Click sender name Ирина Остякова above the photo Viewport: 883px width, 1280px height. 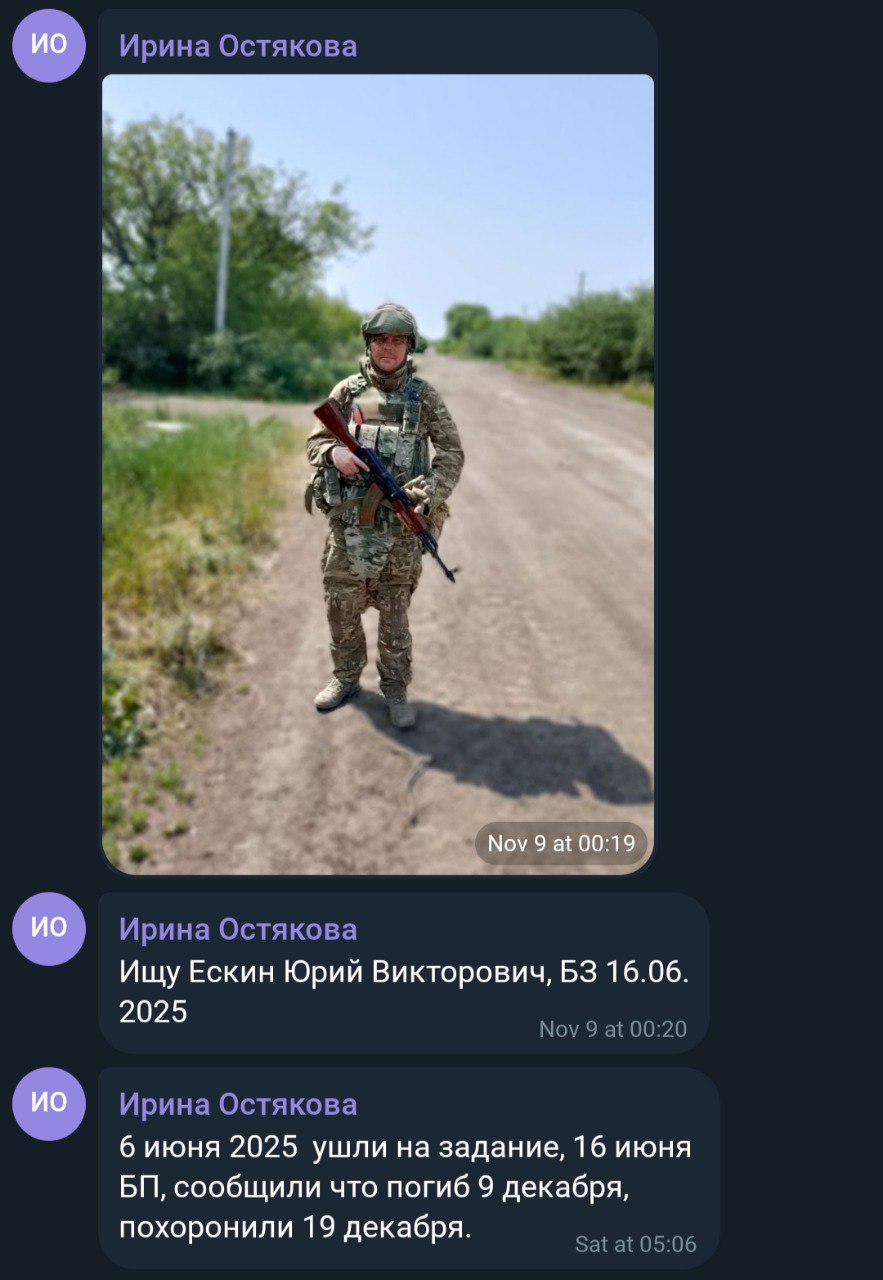point(238,46)
